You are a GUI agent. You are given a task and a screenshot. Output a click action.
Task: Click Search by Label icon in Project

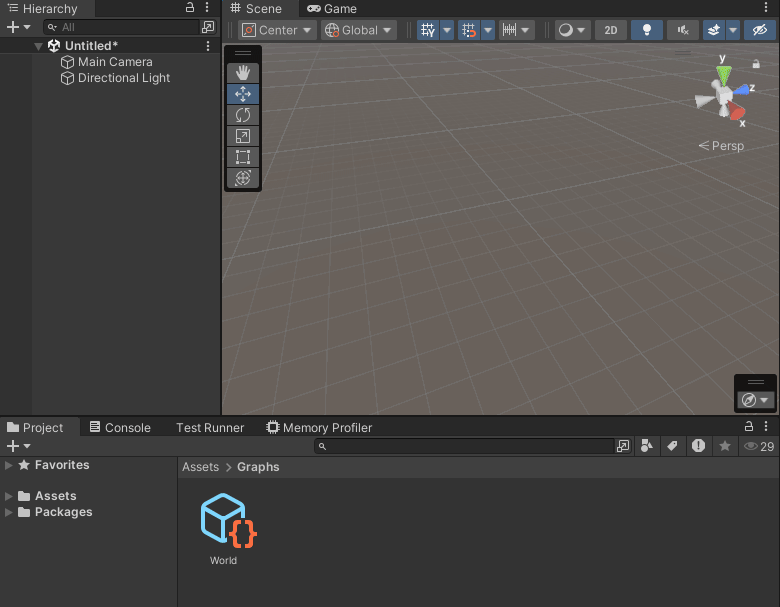(x=673, y=446)
